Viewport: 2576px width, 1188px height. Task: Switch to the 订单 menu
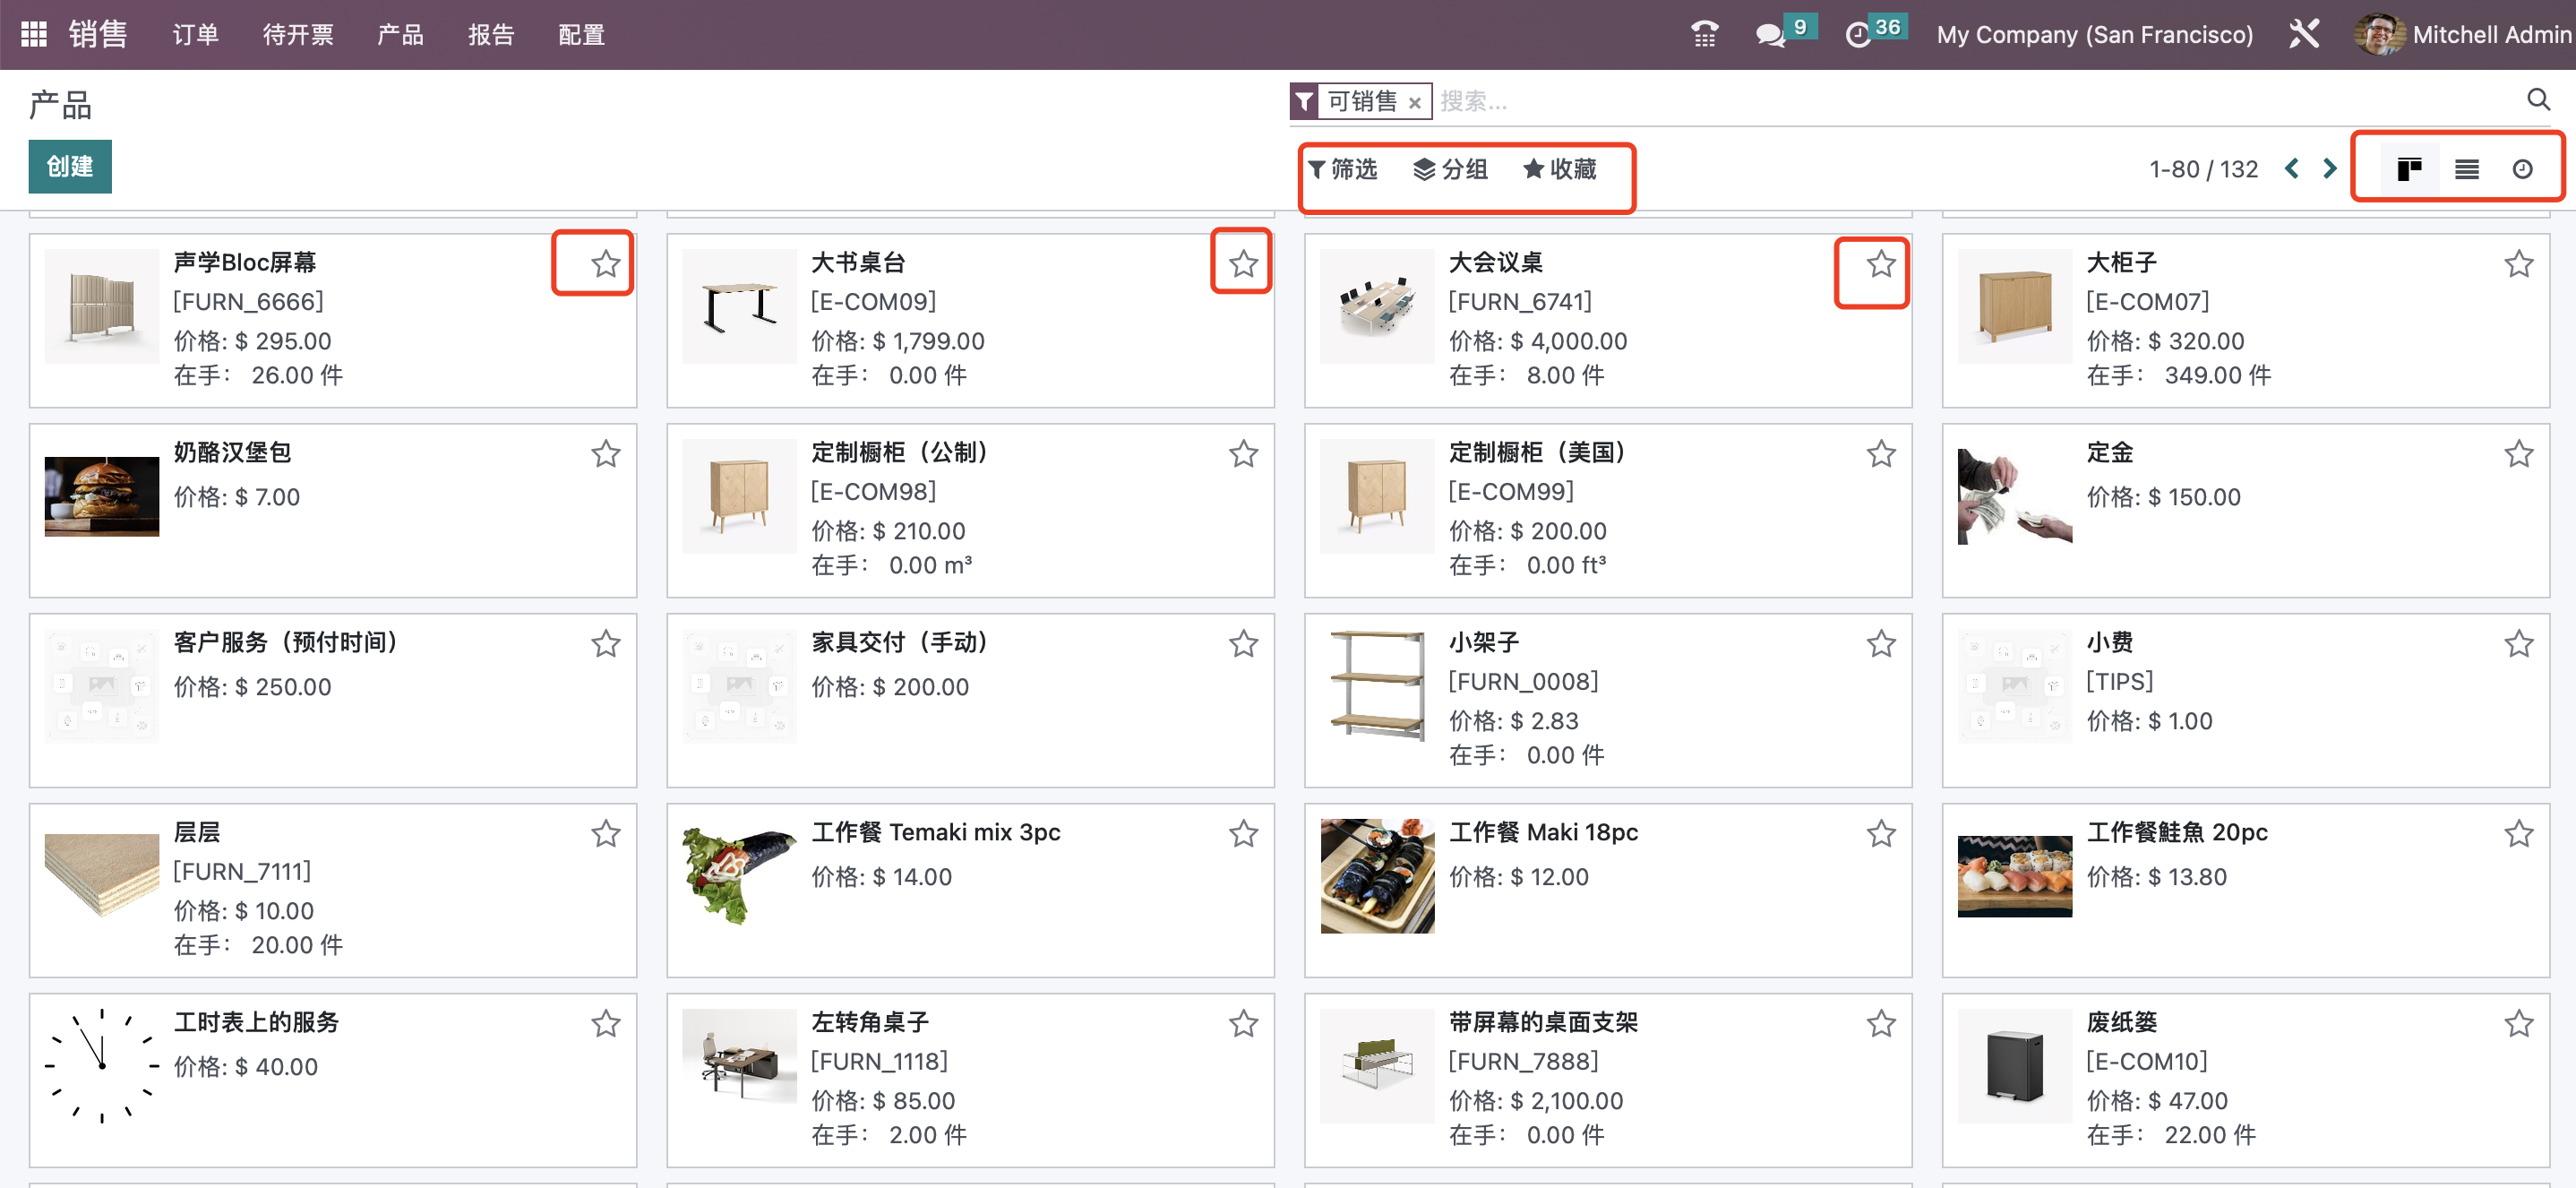(195, 33)
